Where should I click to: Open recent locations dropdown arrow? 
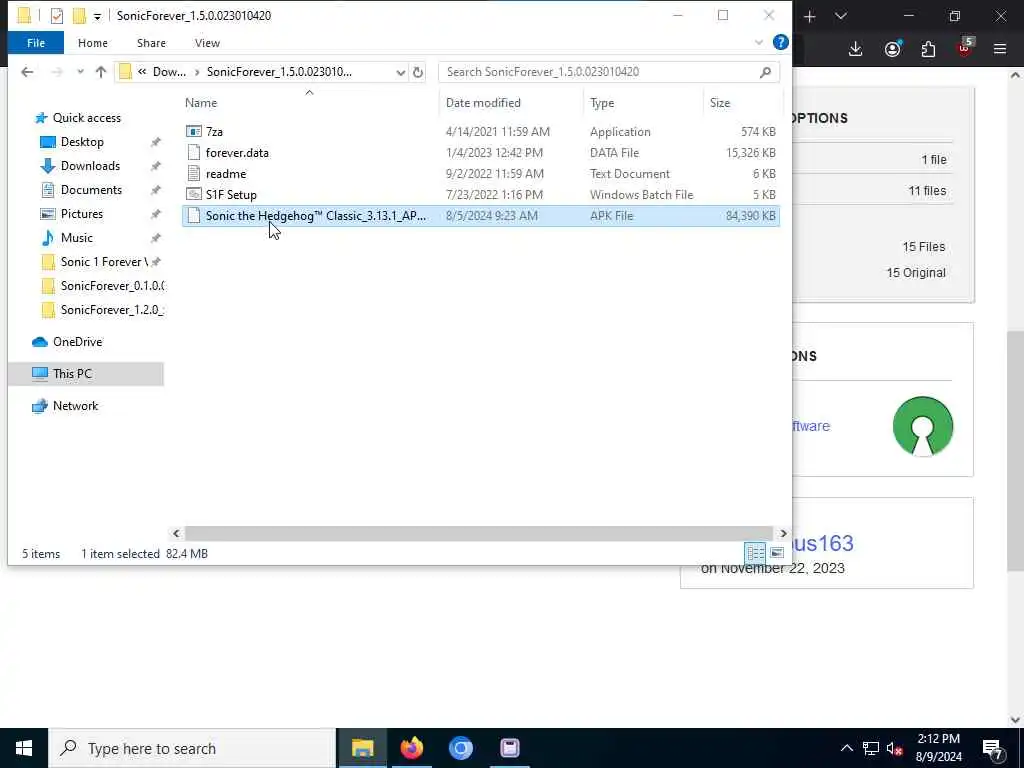tap(80, 72)
